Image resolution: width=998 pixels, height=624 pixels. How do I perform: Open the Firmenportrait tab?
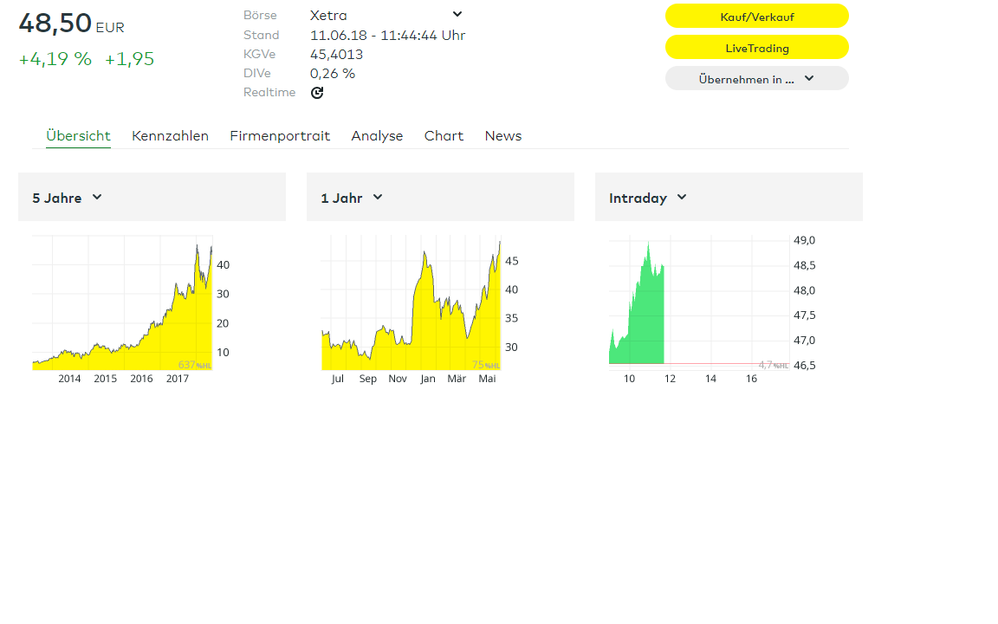tap(279, 136)
